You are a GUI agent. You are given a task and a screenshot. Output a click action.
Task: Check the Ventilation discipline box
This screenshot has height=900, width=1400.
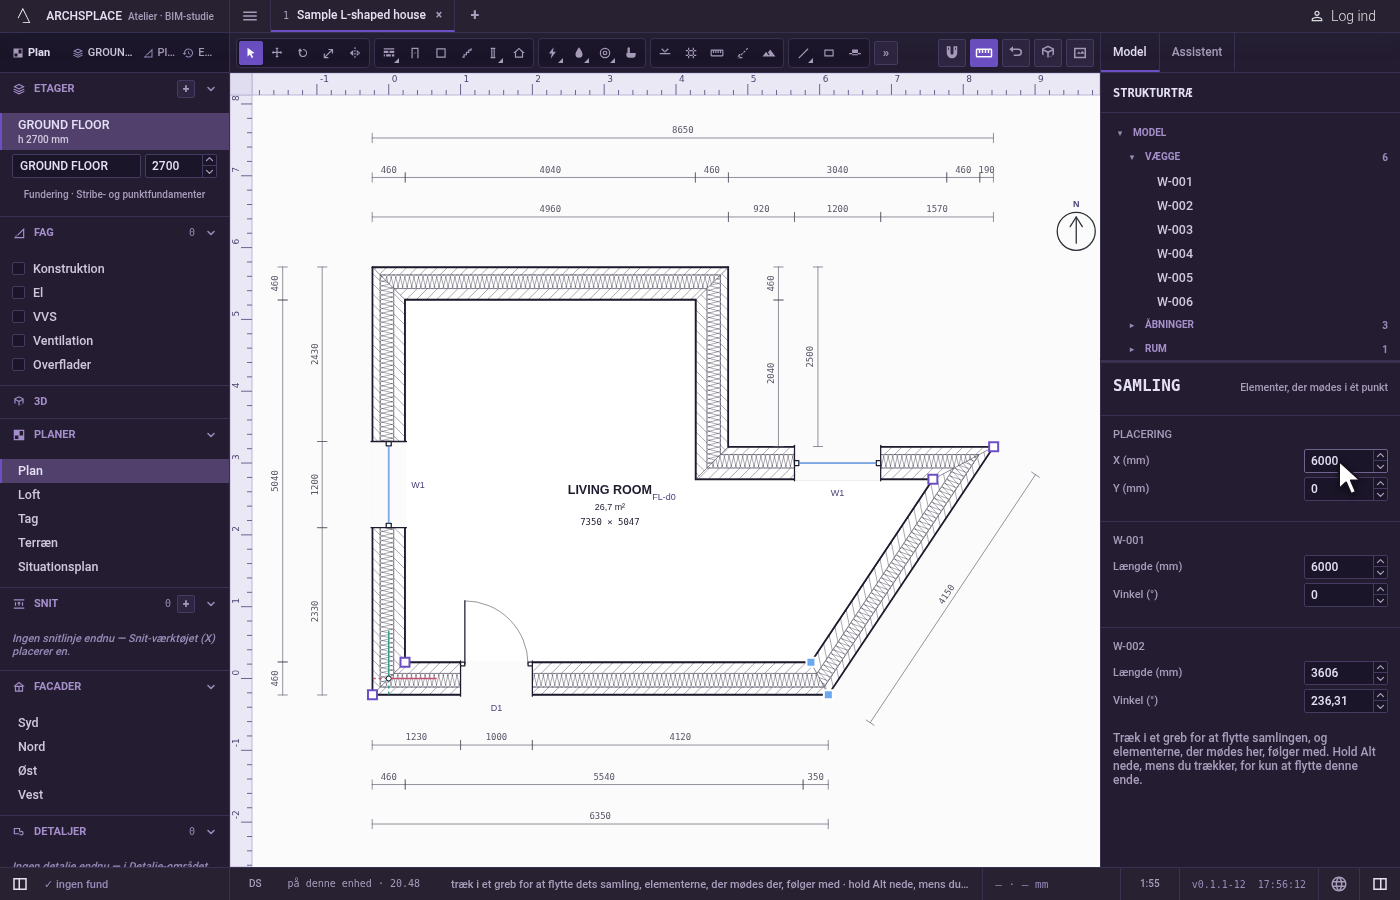(18, 340)
